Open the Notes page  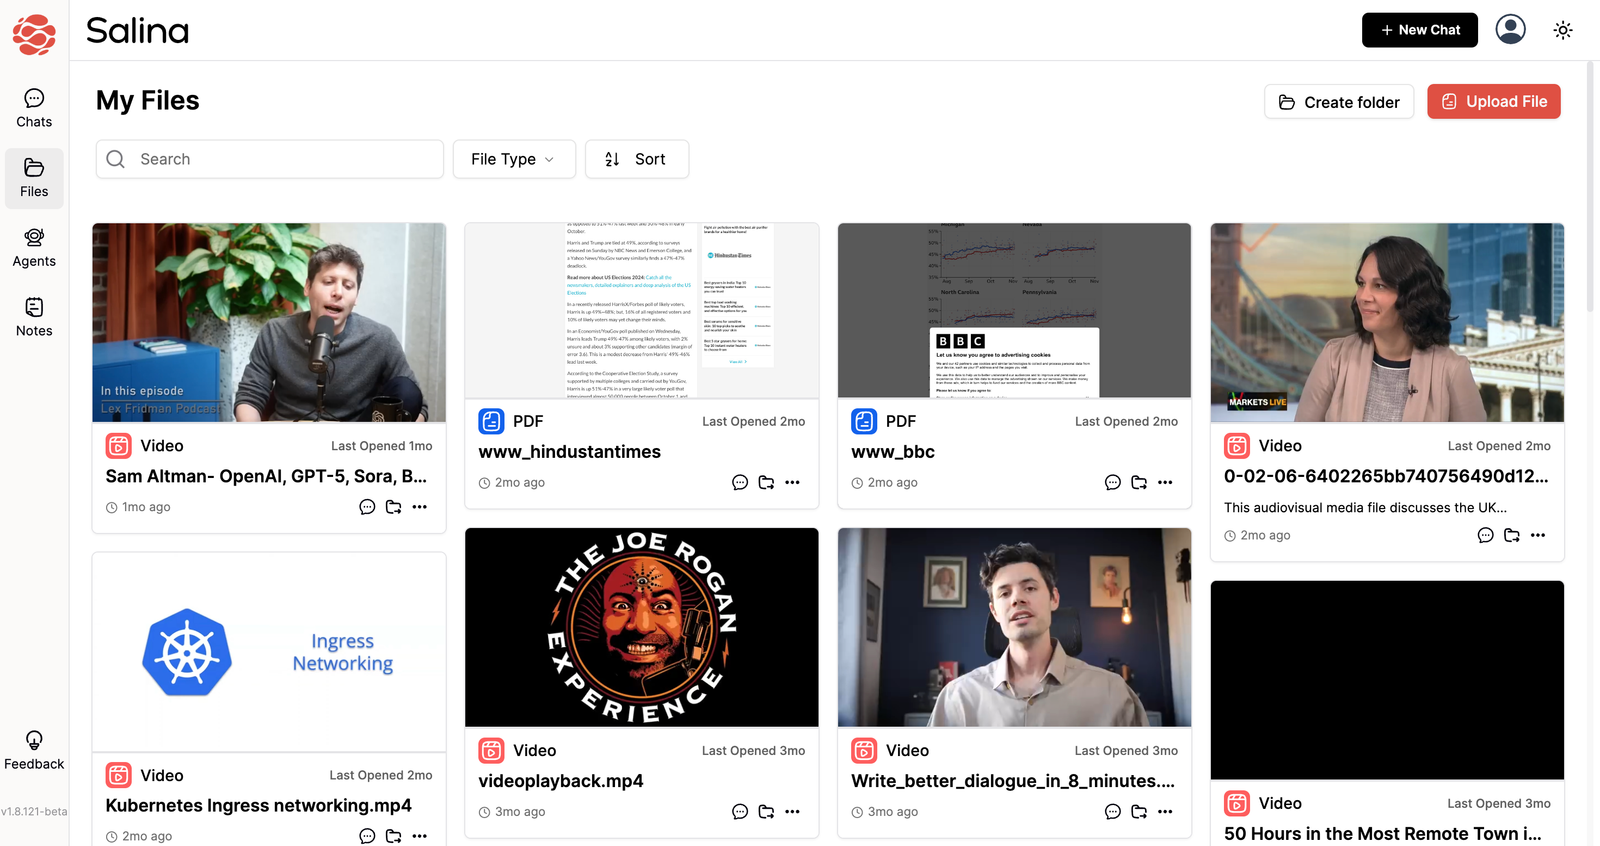tap(34, 318)
